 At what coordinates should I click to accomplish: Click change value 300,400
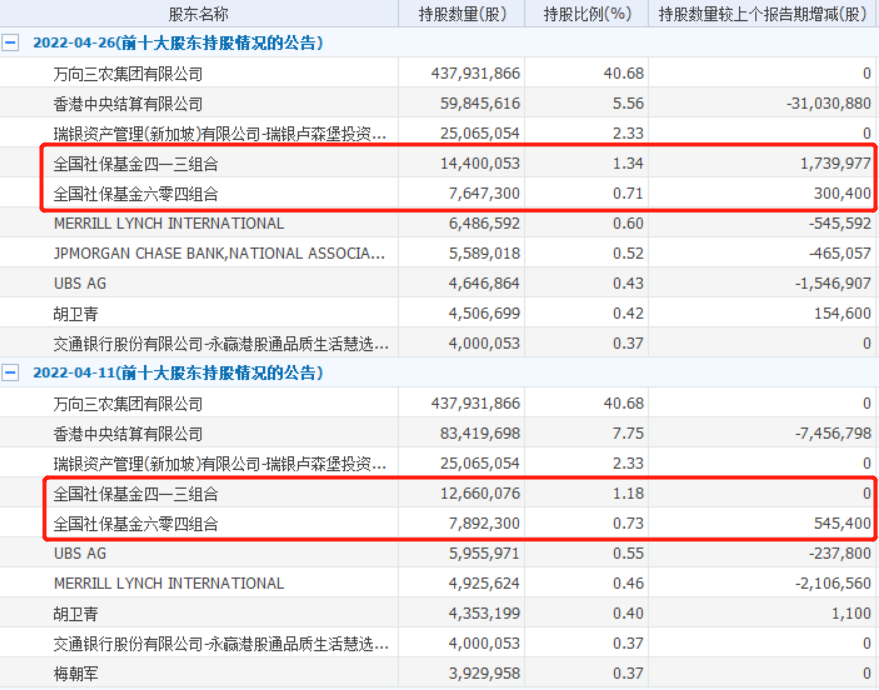click(x=843, y=194)
